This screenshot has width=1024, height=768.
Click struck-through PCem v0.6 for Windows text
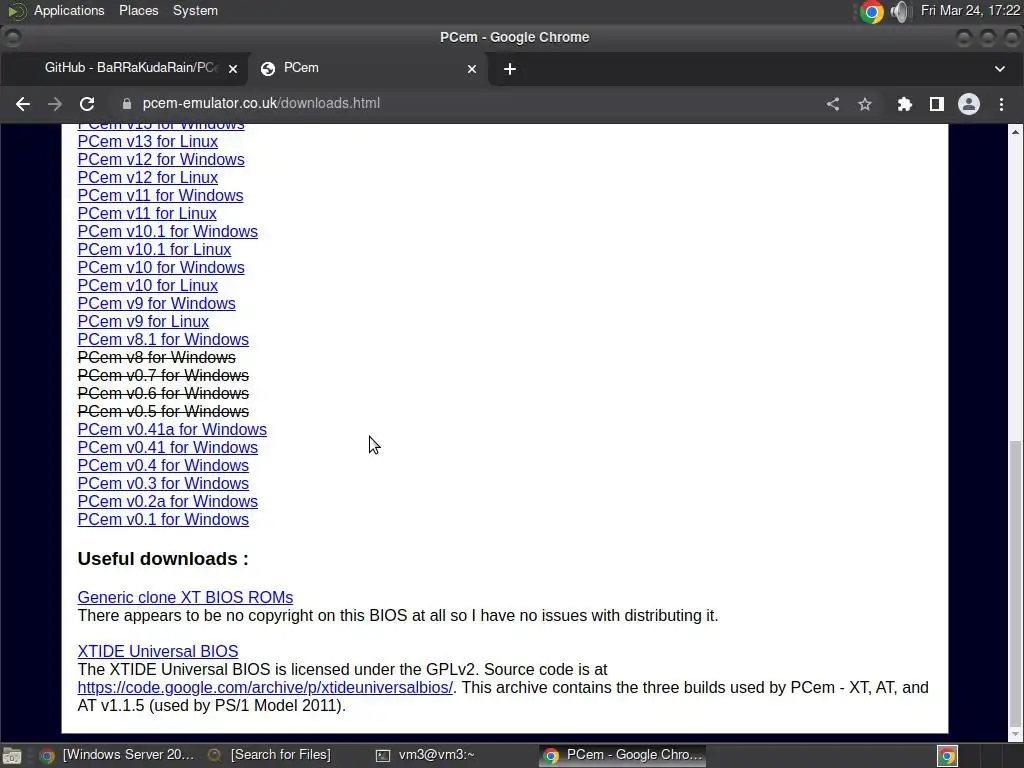163,394
